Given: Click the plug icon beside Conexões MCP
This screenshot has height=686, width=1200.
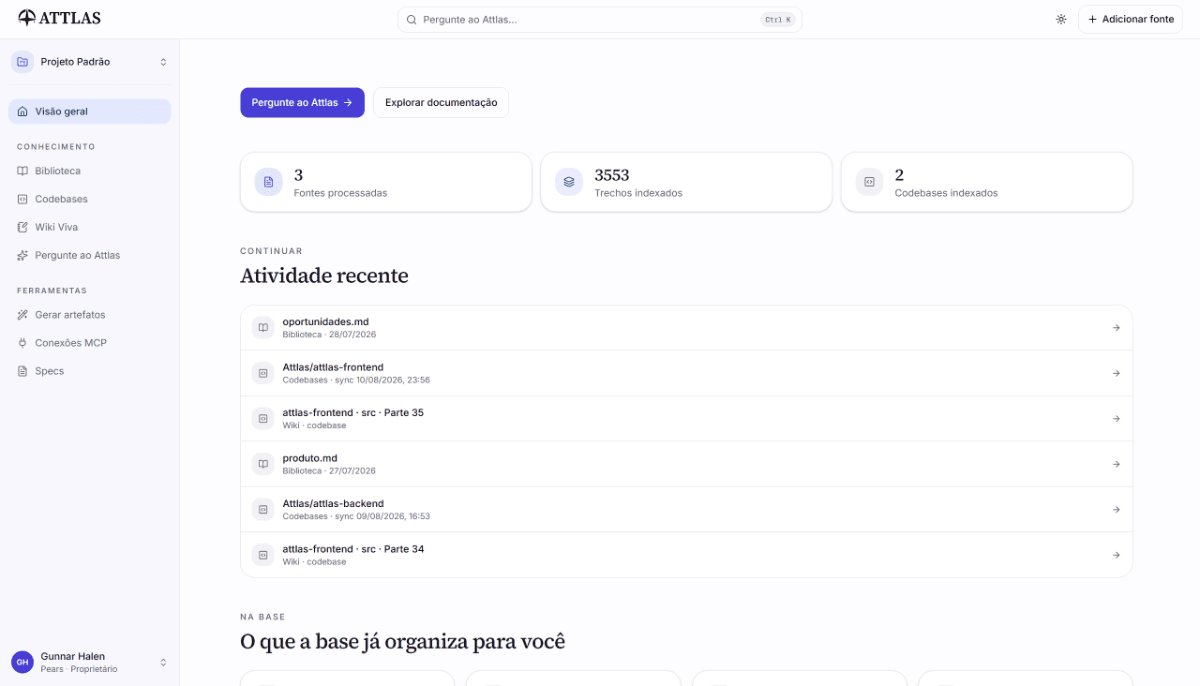Looking at the screenshot, I should (x=22, y=343).
